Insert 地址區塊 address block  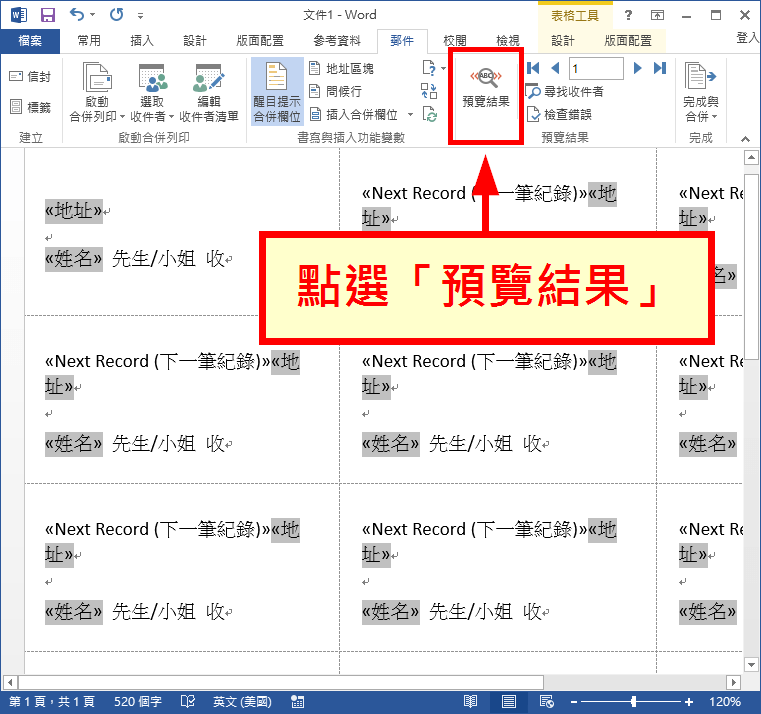pos(342,68)
